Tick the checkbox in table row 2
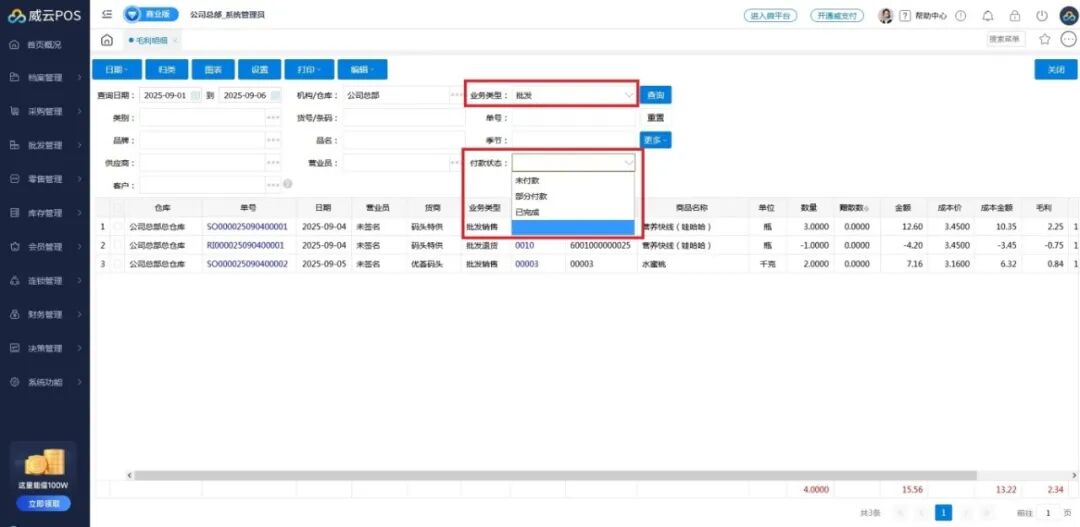 119,245
